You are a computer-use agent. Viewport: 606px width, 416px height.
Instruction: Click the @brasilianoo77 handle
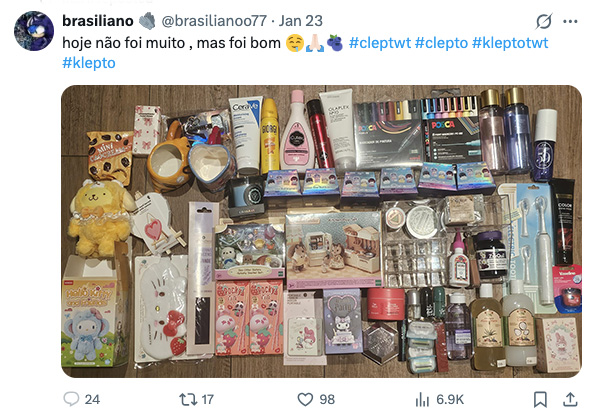pos(214,21)
